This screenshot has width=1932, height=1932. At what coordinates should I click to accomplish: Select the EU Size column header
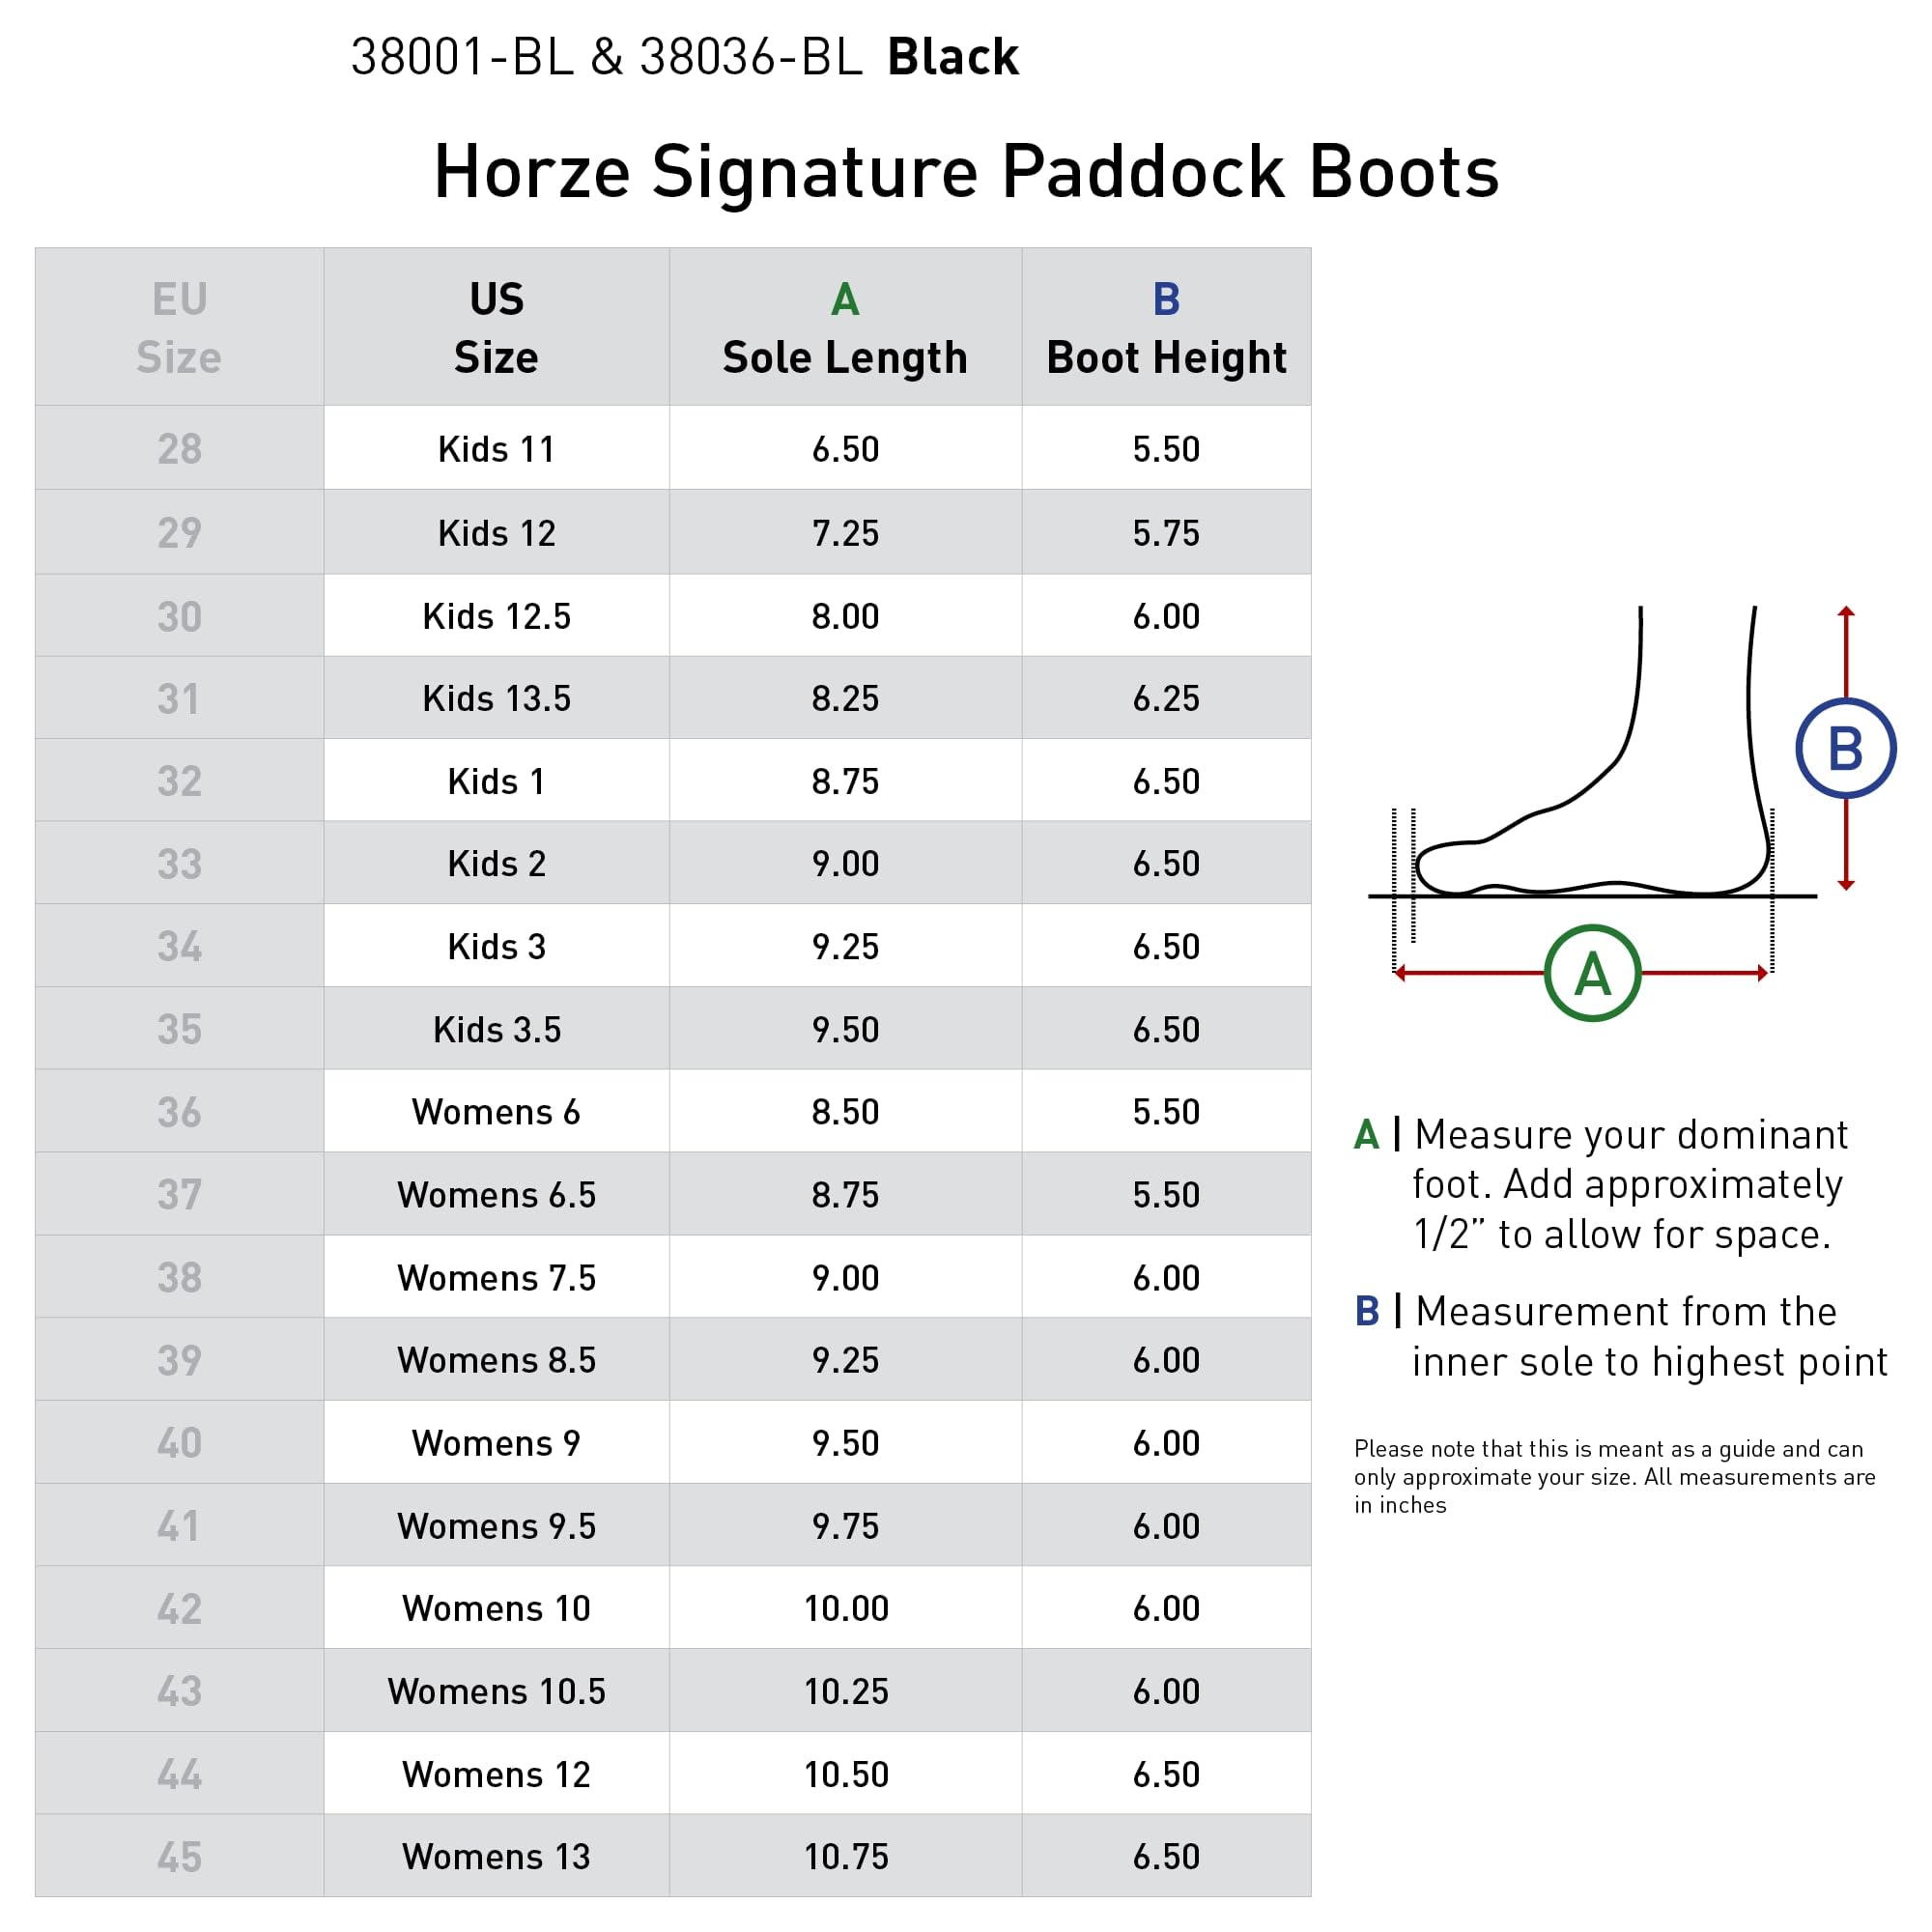(x=179, y=327)
